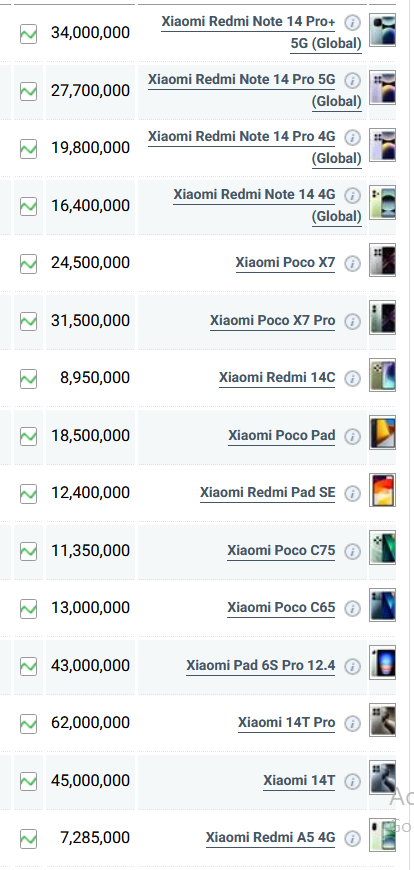The width and height of the screenshot is (414, 870).
Task: Open price chart for Xiaomi Redmi 14C
Action: (28, 379)
